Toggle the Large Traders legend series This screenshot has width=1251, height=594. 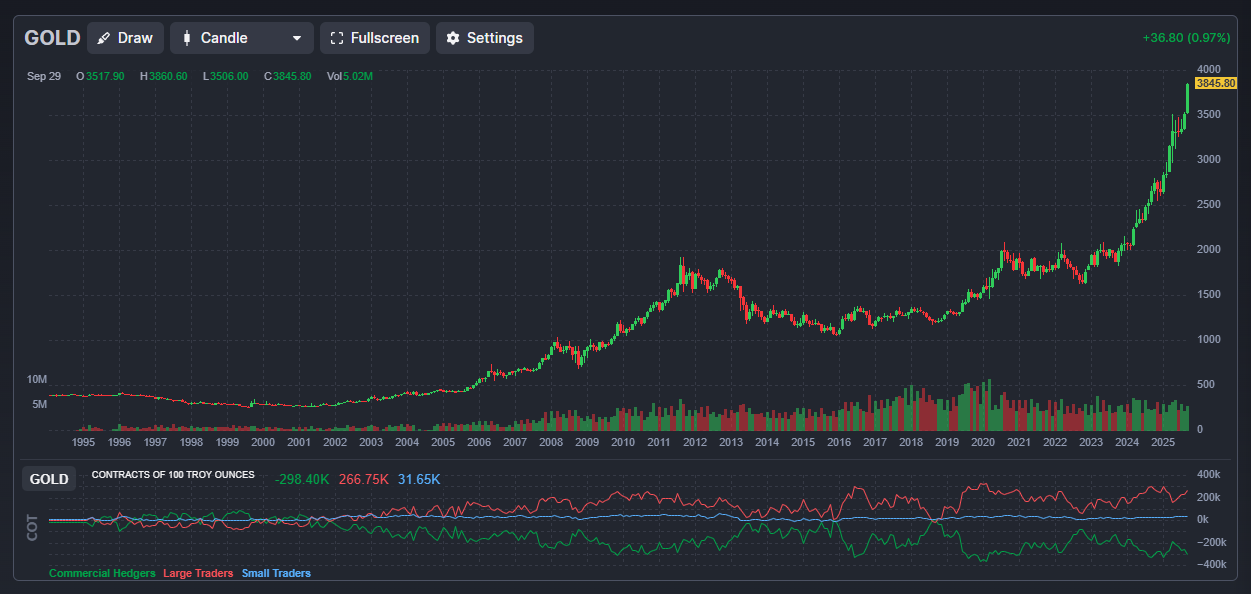click(x=198, y=573)
